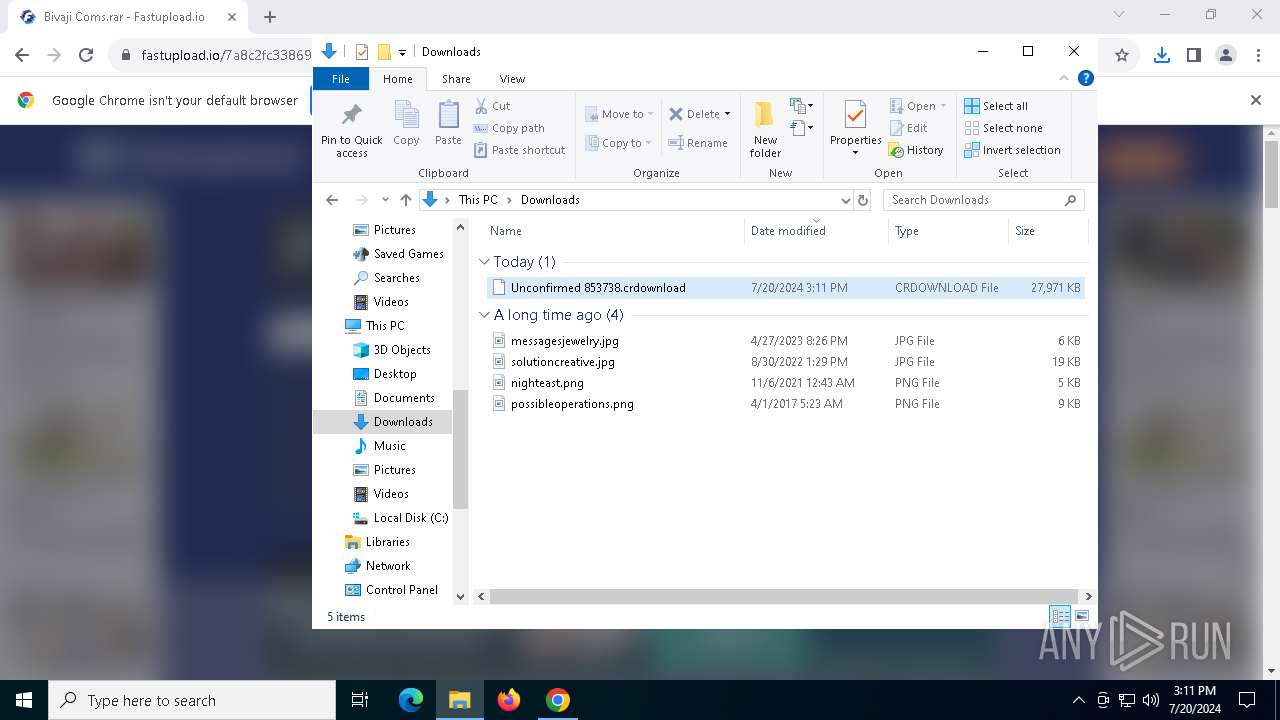Select Unconfirmed 853738.crdownload file
The image size is (1280, 720).
coord(786,288)
